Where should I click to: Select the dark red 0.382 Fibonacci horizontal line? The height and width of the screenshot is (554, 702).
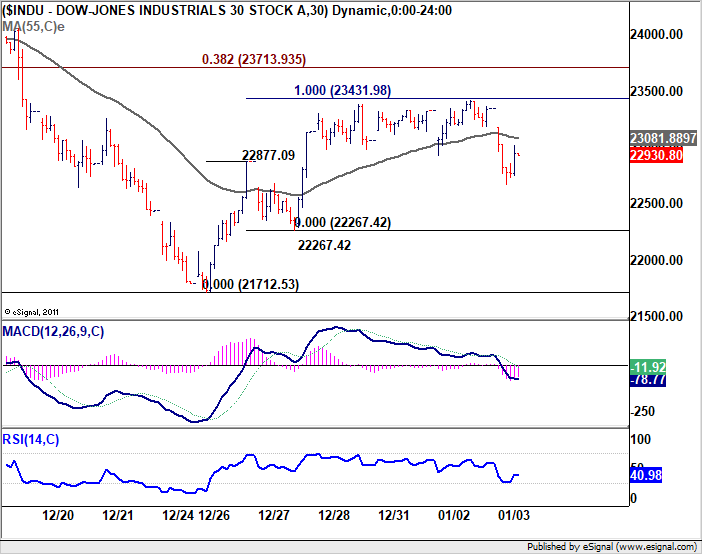[315, 68]
